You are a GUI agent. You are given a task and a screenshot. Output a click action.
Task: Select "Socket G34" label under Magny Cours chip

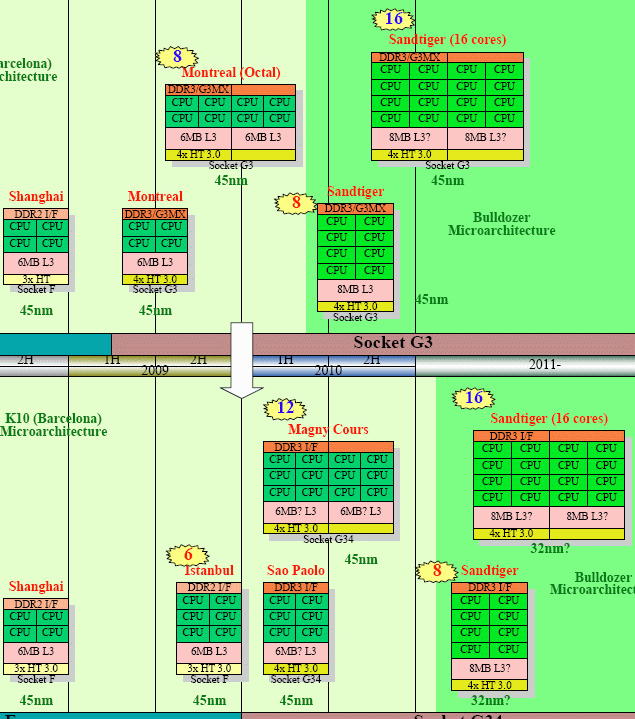(x=328, y=539)
